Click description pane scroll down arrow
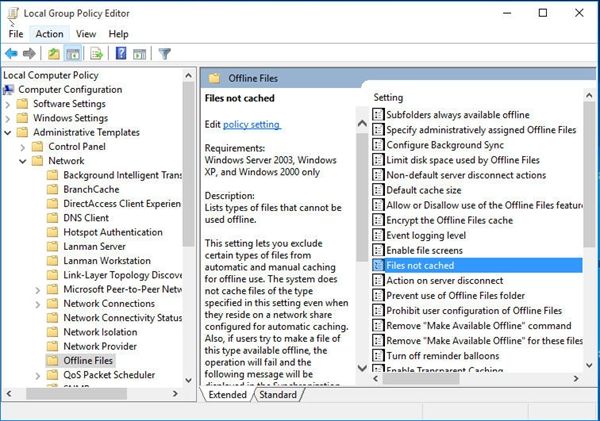The width and height of the screenshot is (600, 421). click(362, 368)
